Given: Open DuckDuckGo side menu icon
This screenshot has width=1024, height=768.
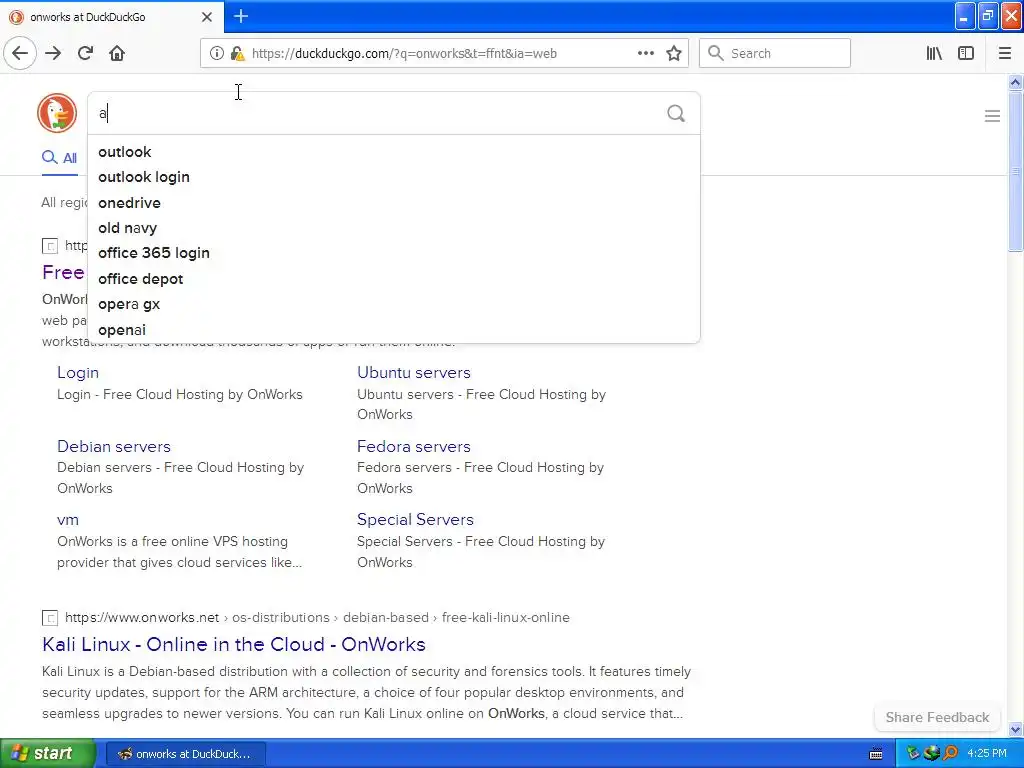Looking at the screenshot, I should point(992,116).
